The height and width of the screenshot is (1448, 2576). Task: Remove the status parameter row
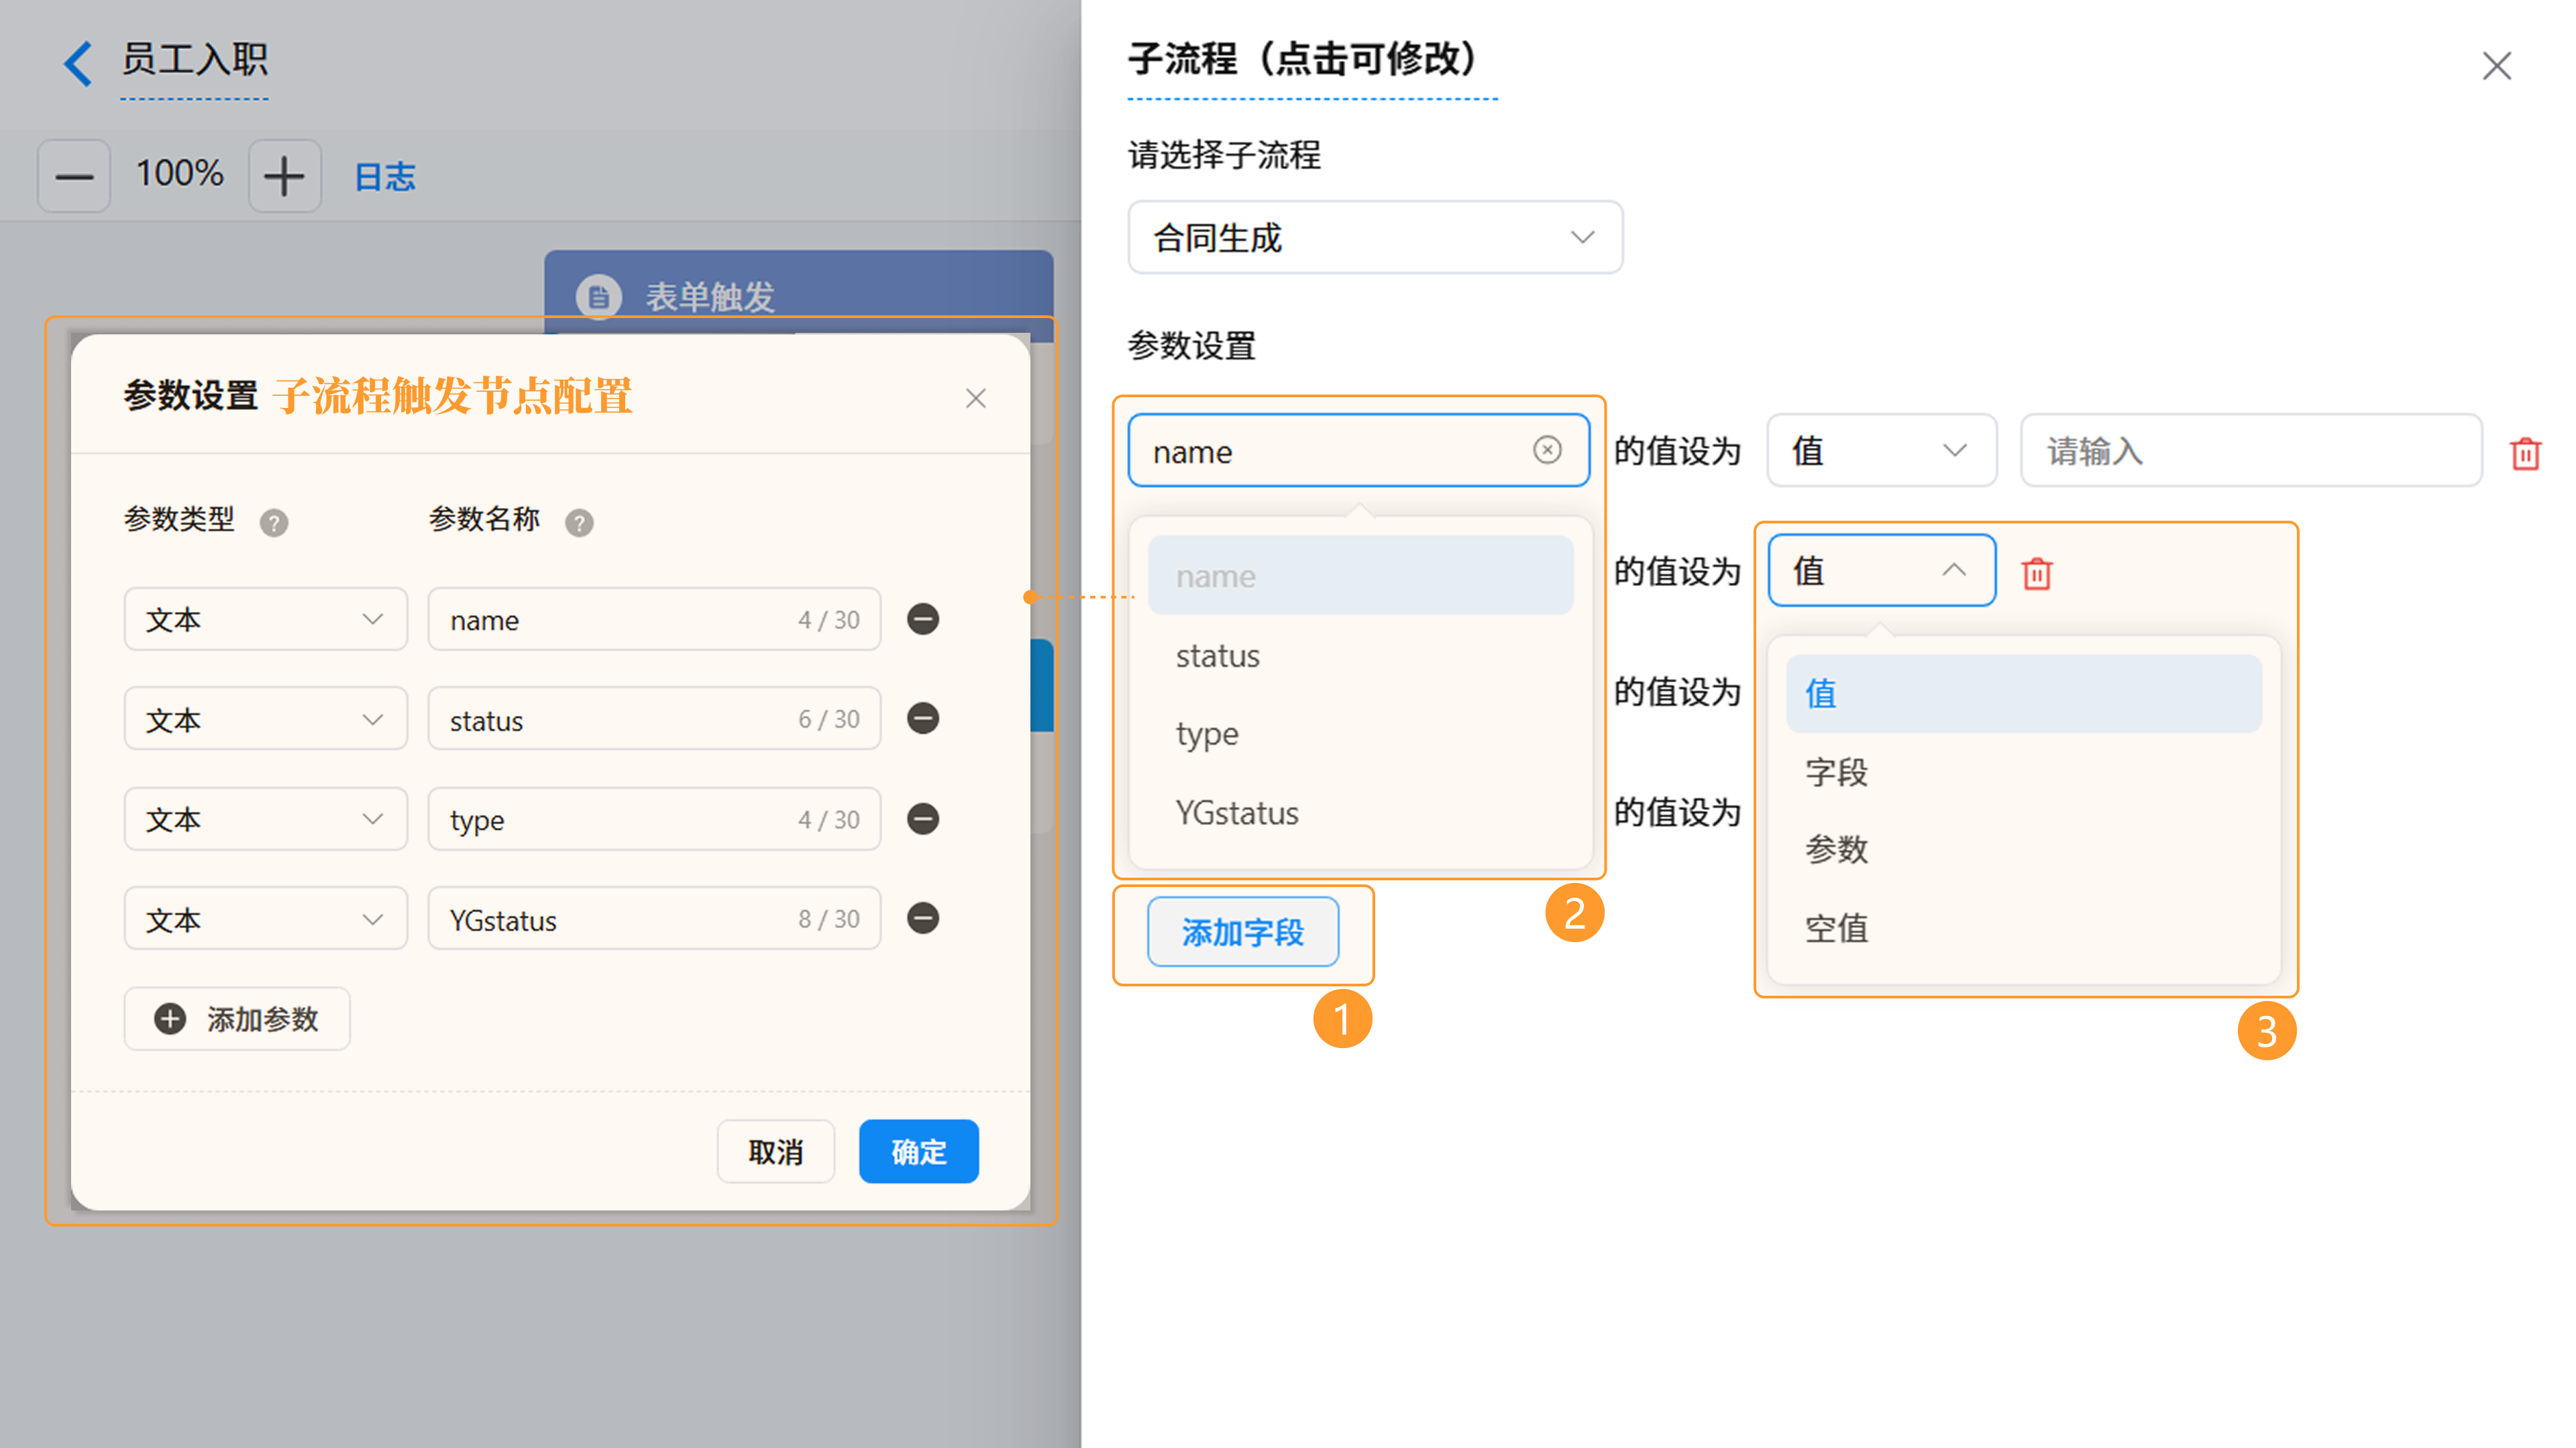click(923, 718)
